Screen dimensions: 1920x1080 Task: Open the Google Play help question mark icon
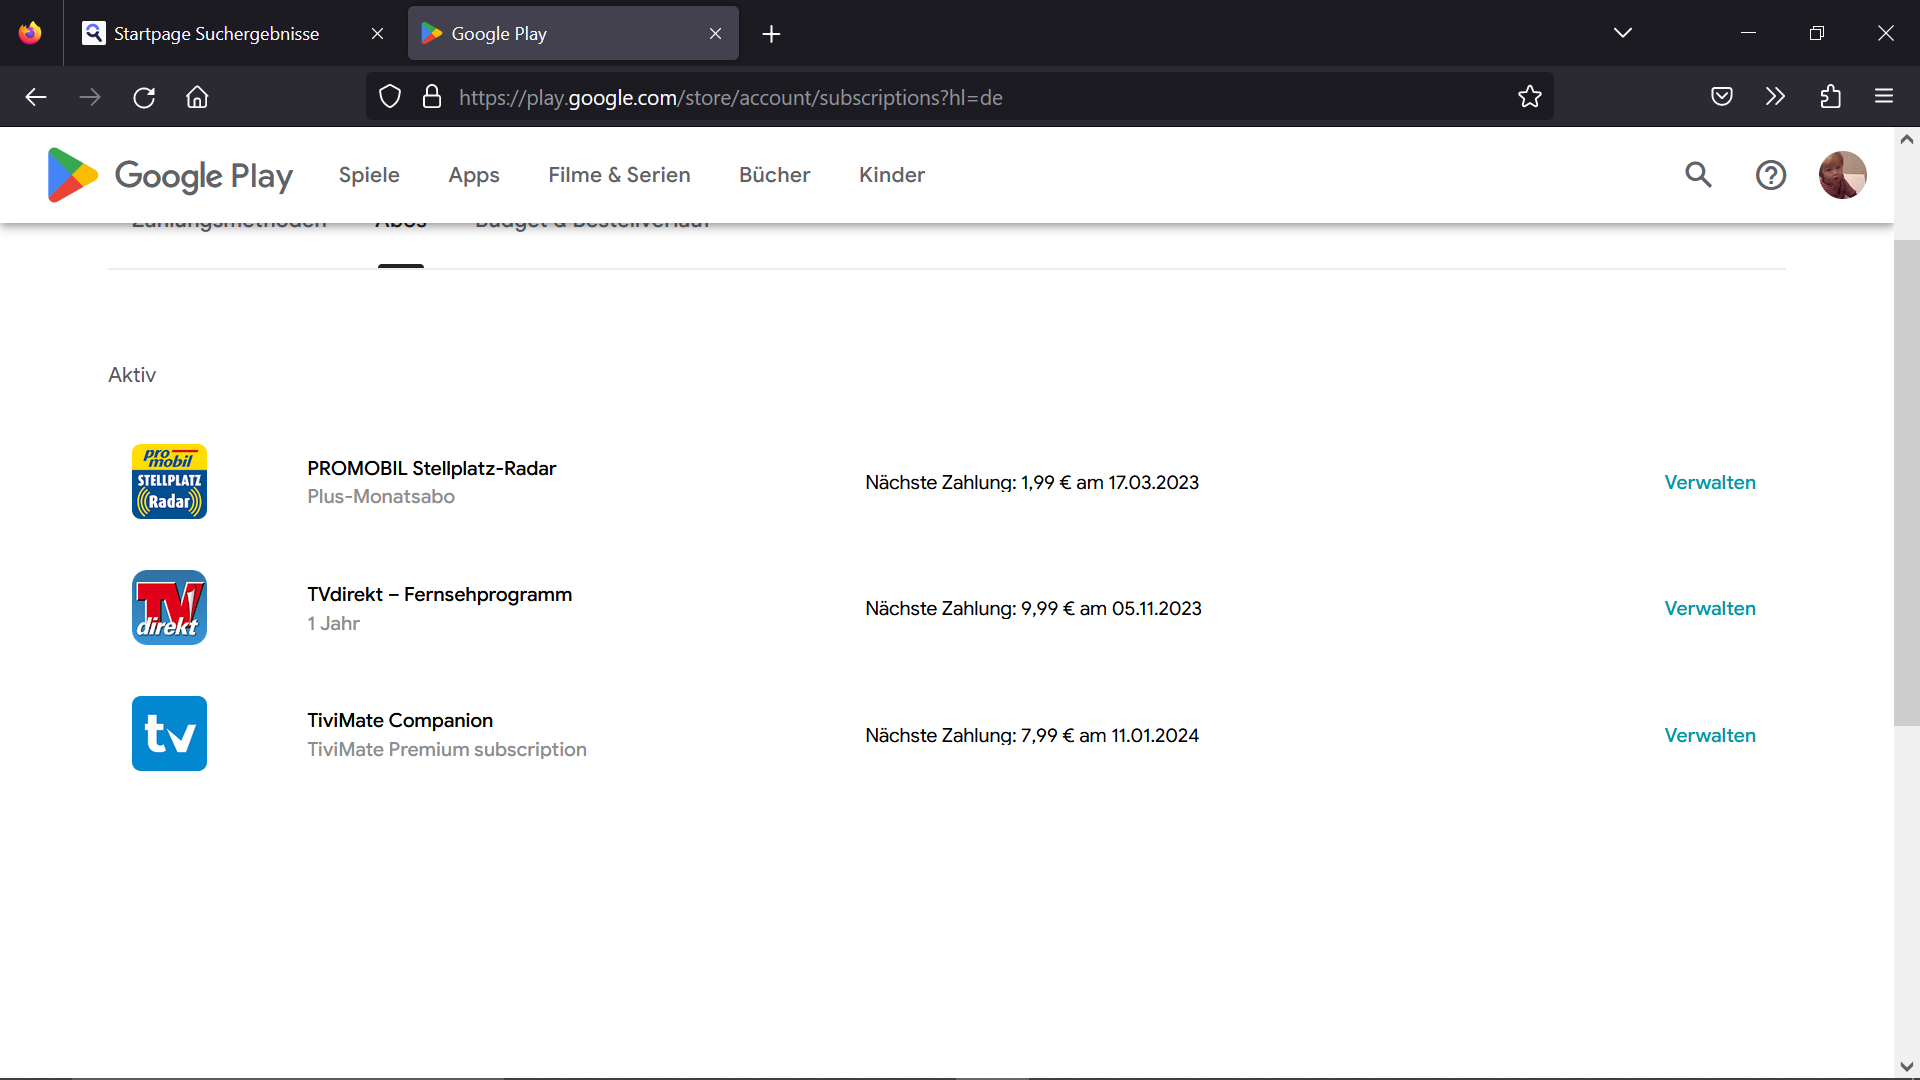tap(1770, 175)
